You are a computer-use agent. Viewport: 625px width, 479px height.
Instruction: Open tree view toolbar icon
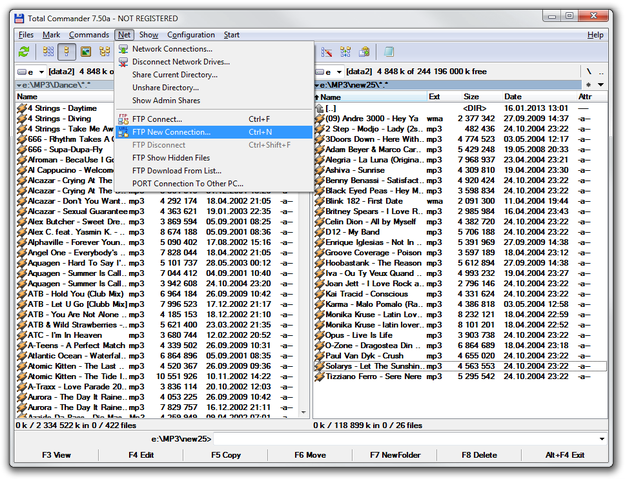click(104, 52)
